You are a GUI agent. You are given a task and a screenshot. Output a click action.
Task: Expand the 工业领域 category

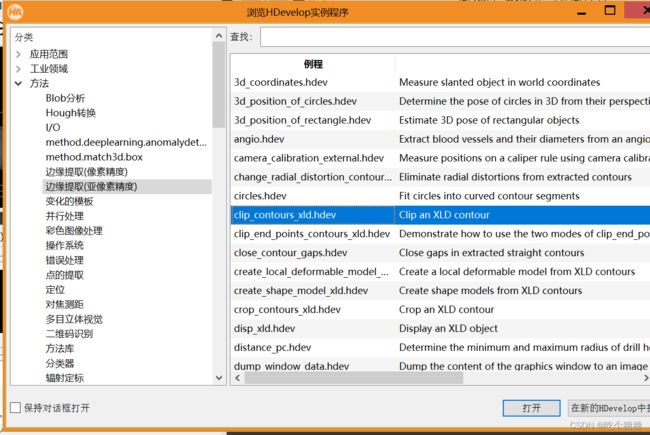point(18,69)
